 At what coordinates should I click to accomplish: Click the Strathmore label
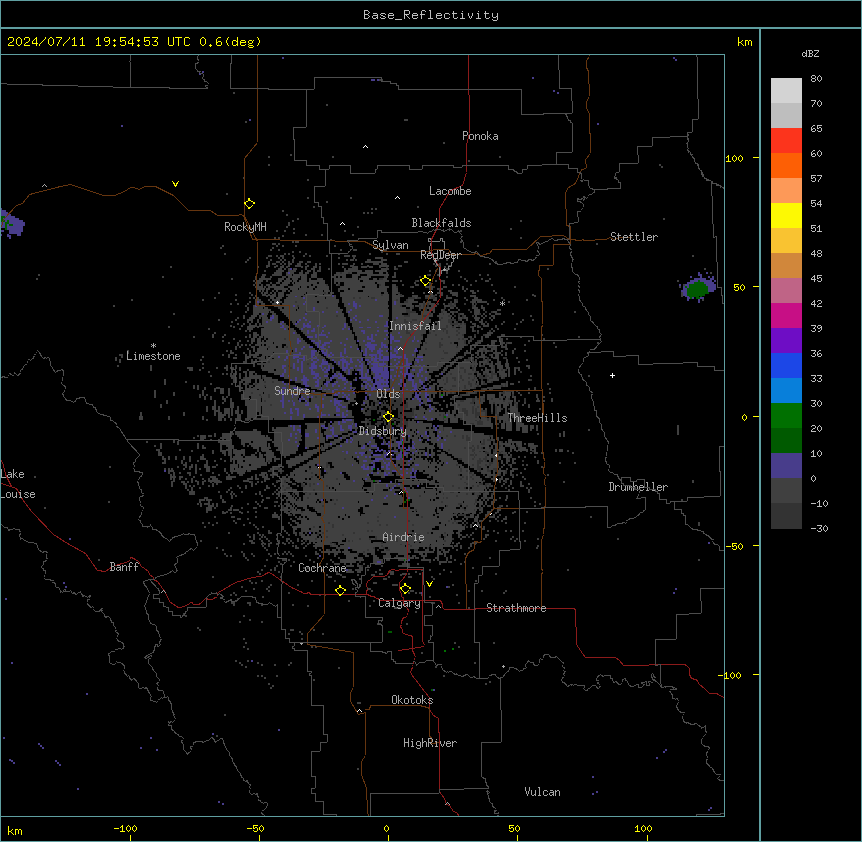coord(516,608)
